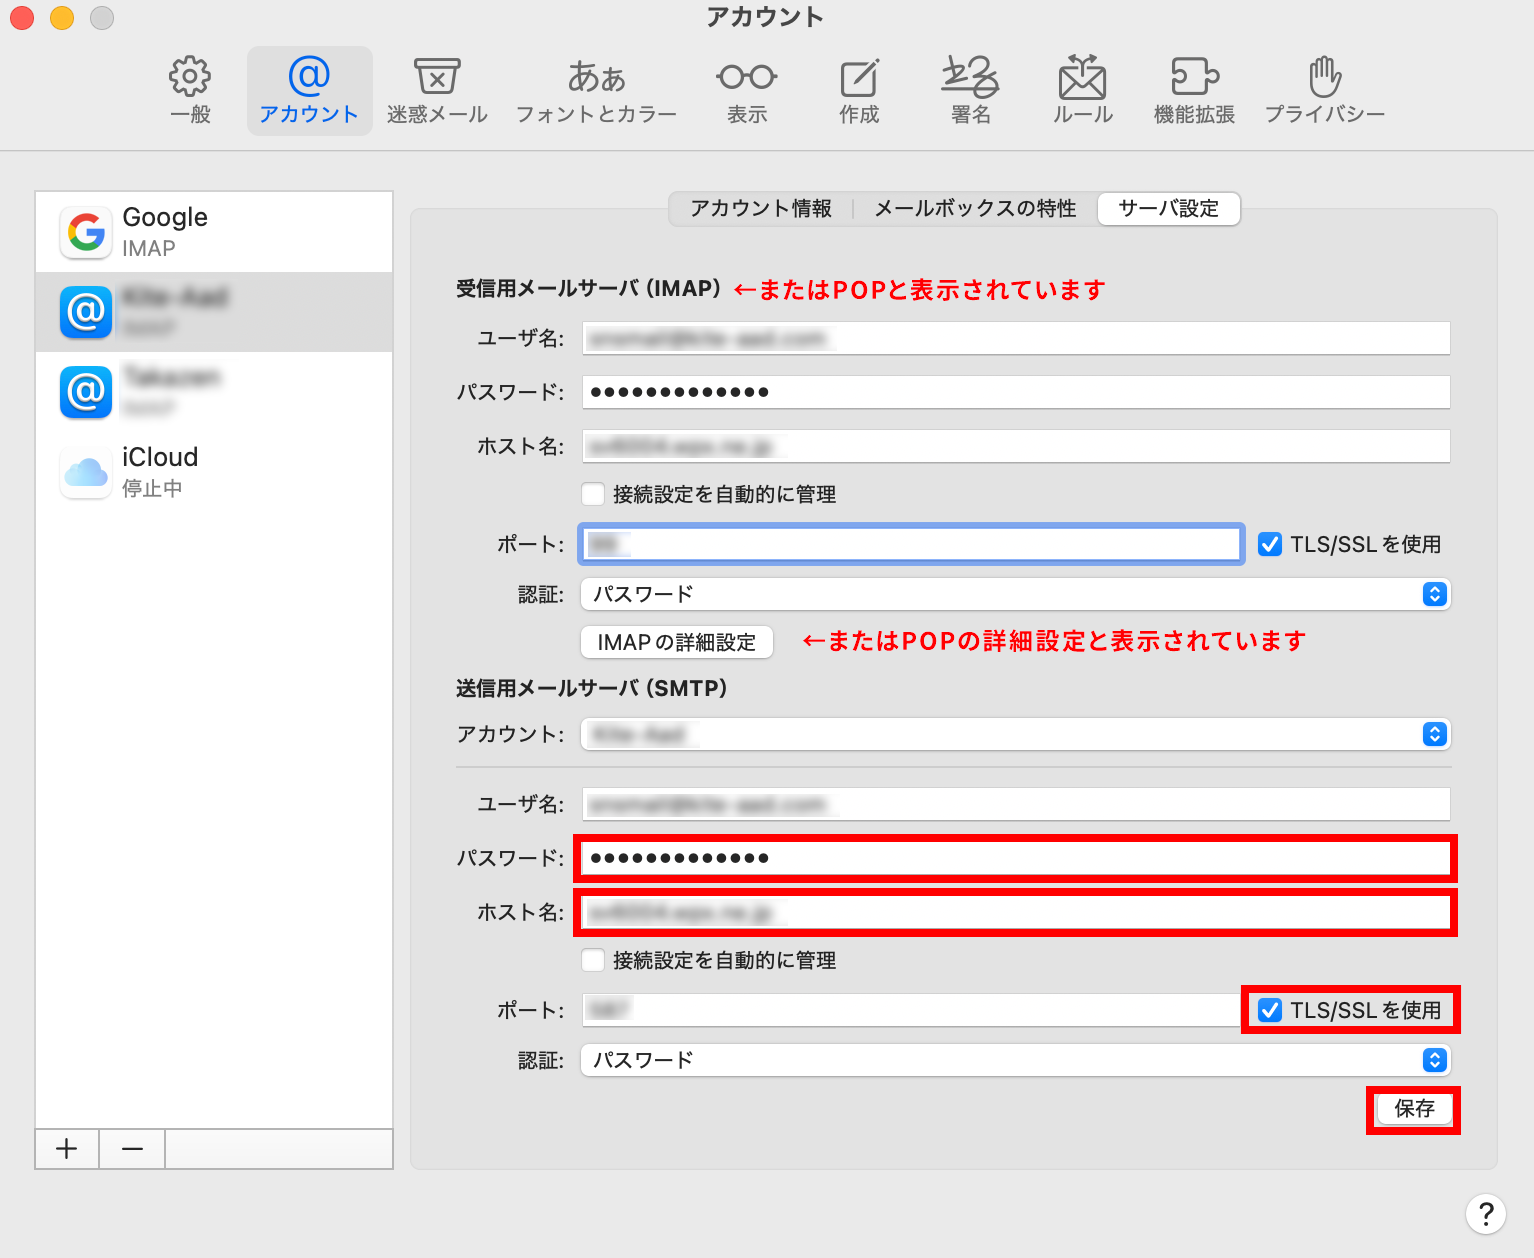This screenshot has width=1534, height=1258.
Task: Open the プライバシー privacy pane
Action: tap(1324, 90)
